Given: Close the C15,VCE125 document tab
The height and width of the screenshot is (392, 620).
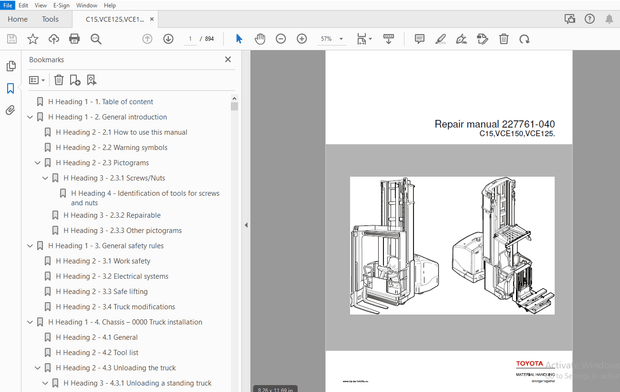Looking at the screenshot, I should 152,19.
